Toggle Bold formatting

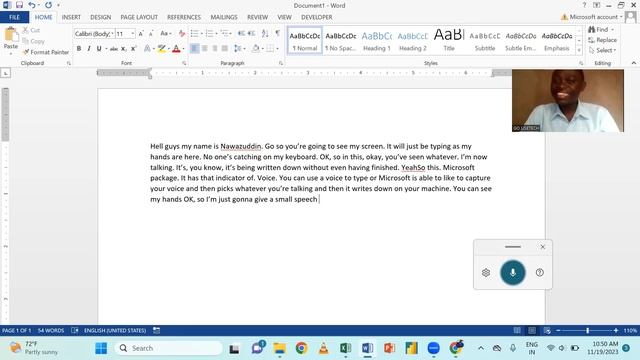pos(79,49)
